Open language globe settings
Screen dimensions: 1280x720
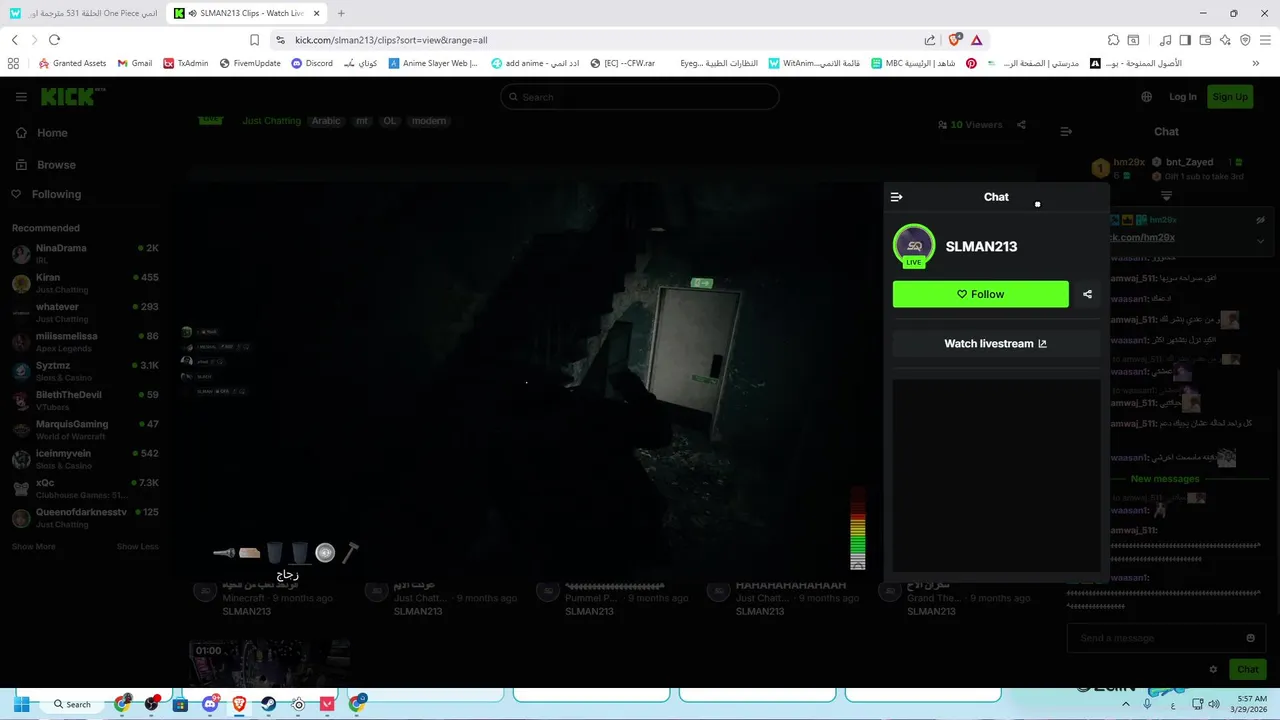(x=1146, y=97)
